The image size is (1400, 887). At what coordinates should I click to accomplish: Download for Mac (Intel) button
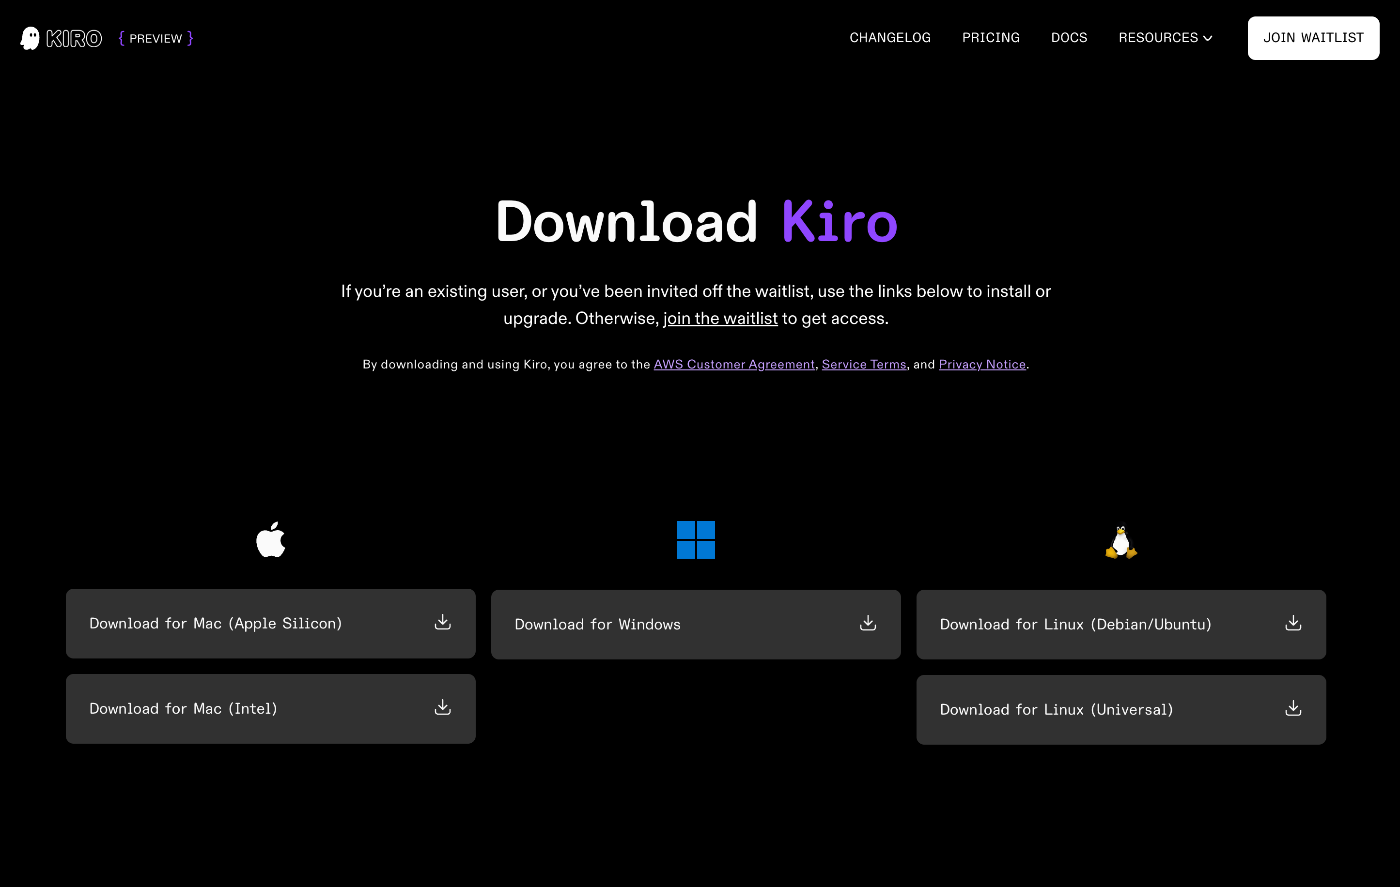[271, 708]
